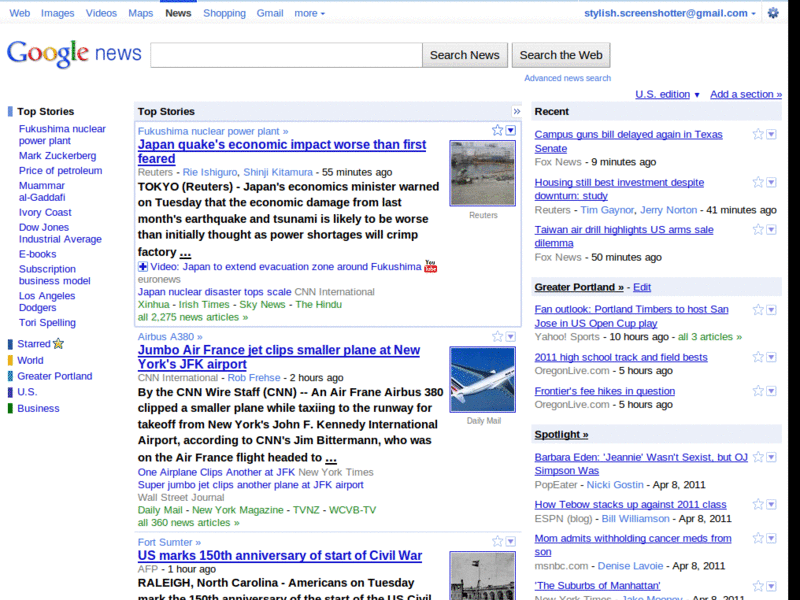Image resolution: width=800 pixels, height=600 pixels.
Task: Open dropdown arrow for Tebow story
Action: [x=771, y=505]
